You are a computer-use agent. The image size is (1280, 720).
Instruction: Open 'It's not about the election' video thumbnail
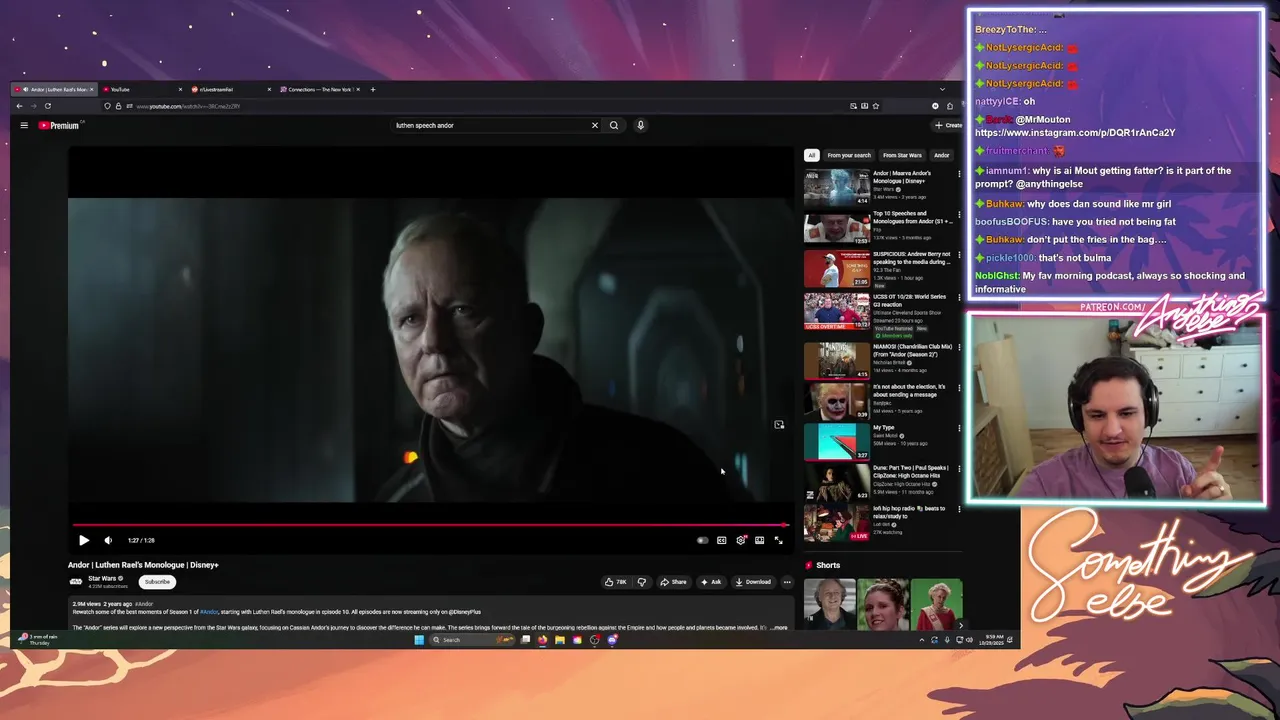[x=837, y=401]
